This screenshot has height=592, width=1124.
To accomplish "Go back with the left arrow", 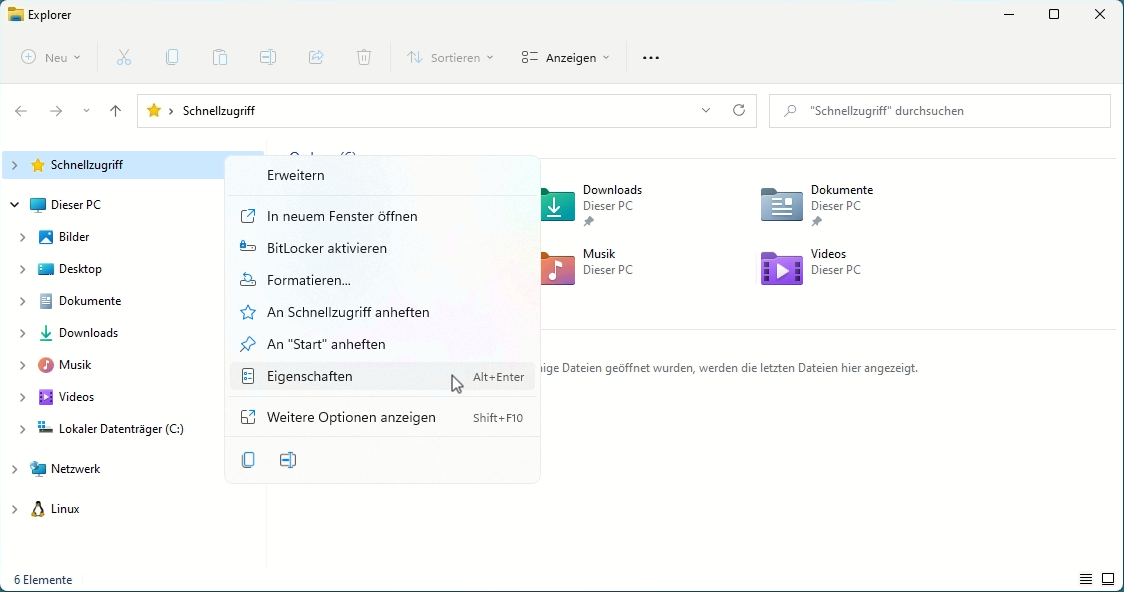I will click(21, 111).
